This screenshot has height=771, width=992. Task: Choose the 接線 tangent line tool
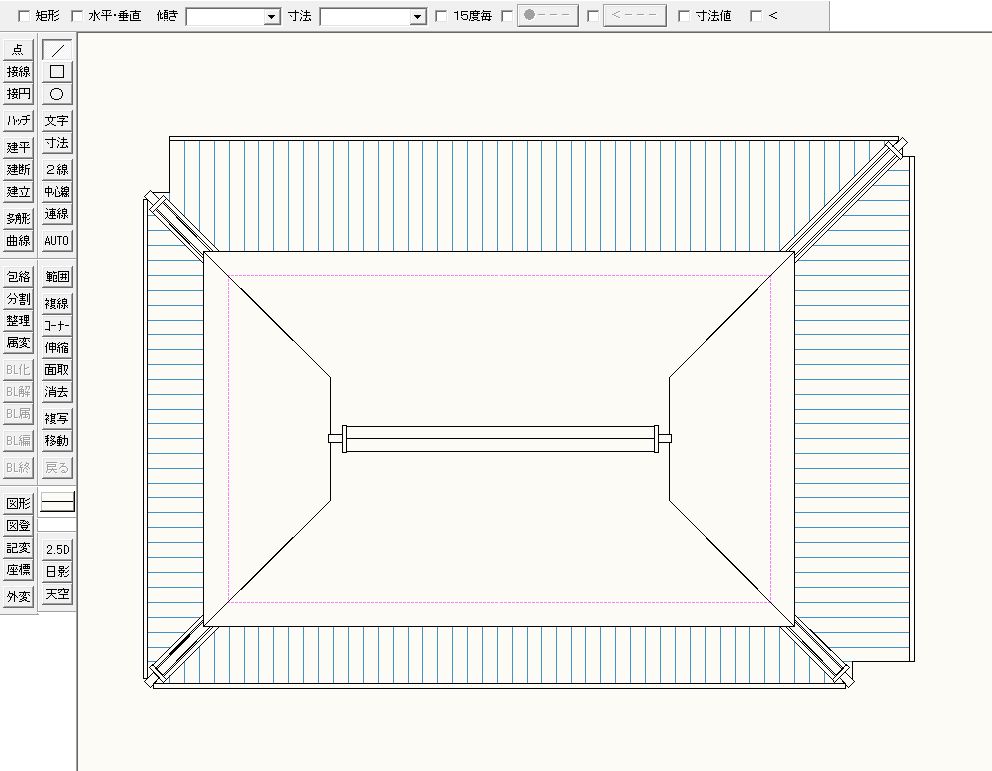pos(18,71)
